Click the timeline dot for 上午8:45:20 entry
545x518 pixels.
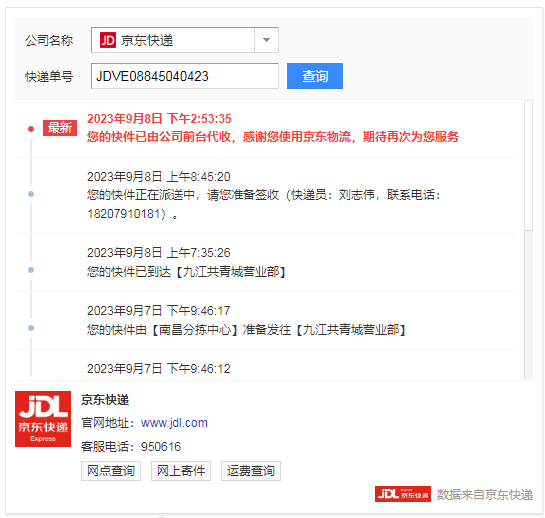(31, 194)
